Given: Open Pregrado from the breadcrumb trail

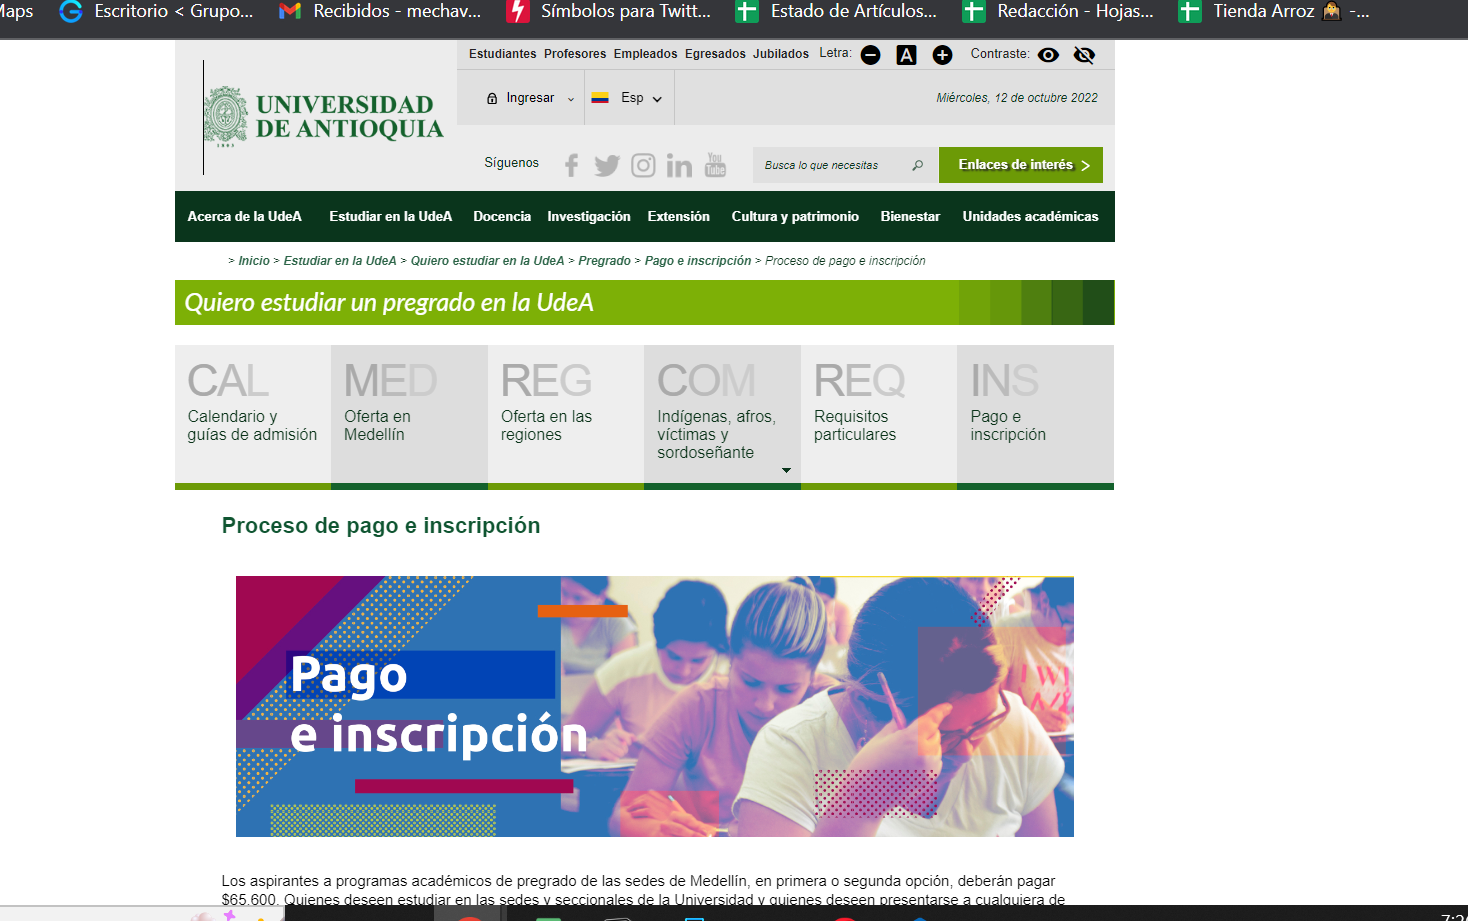Looking at the screenshot, I should [605, 260].
